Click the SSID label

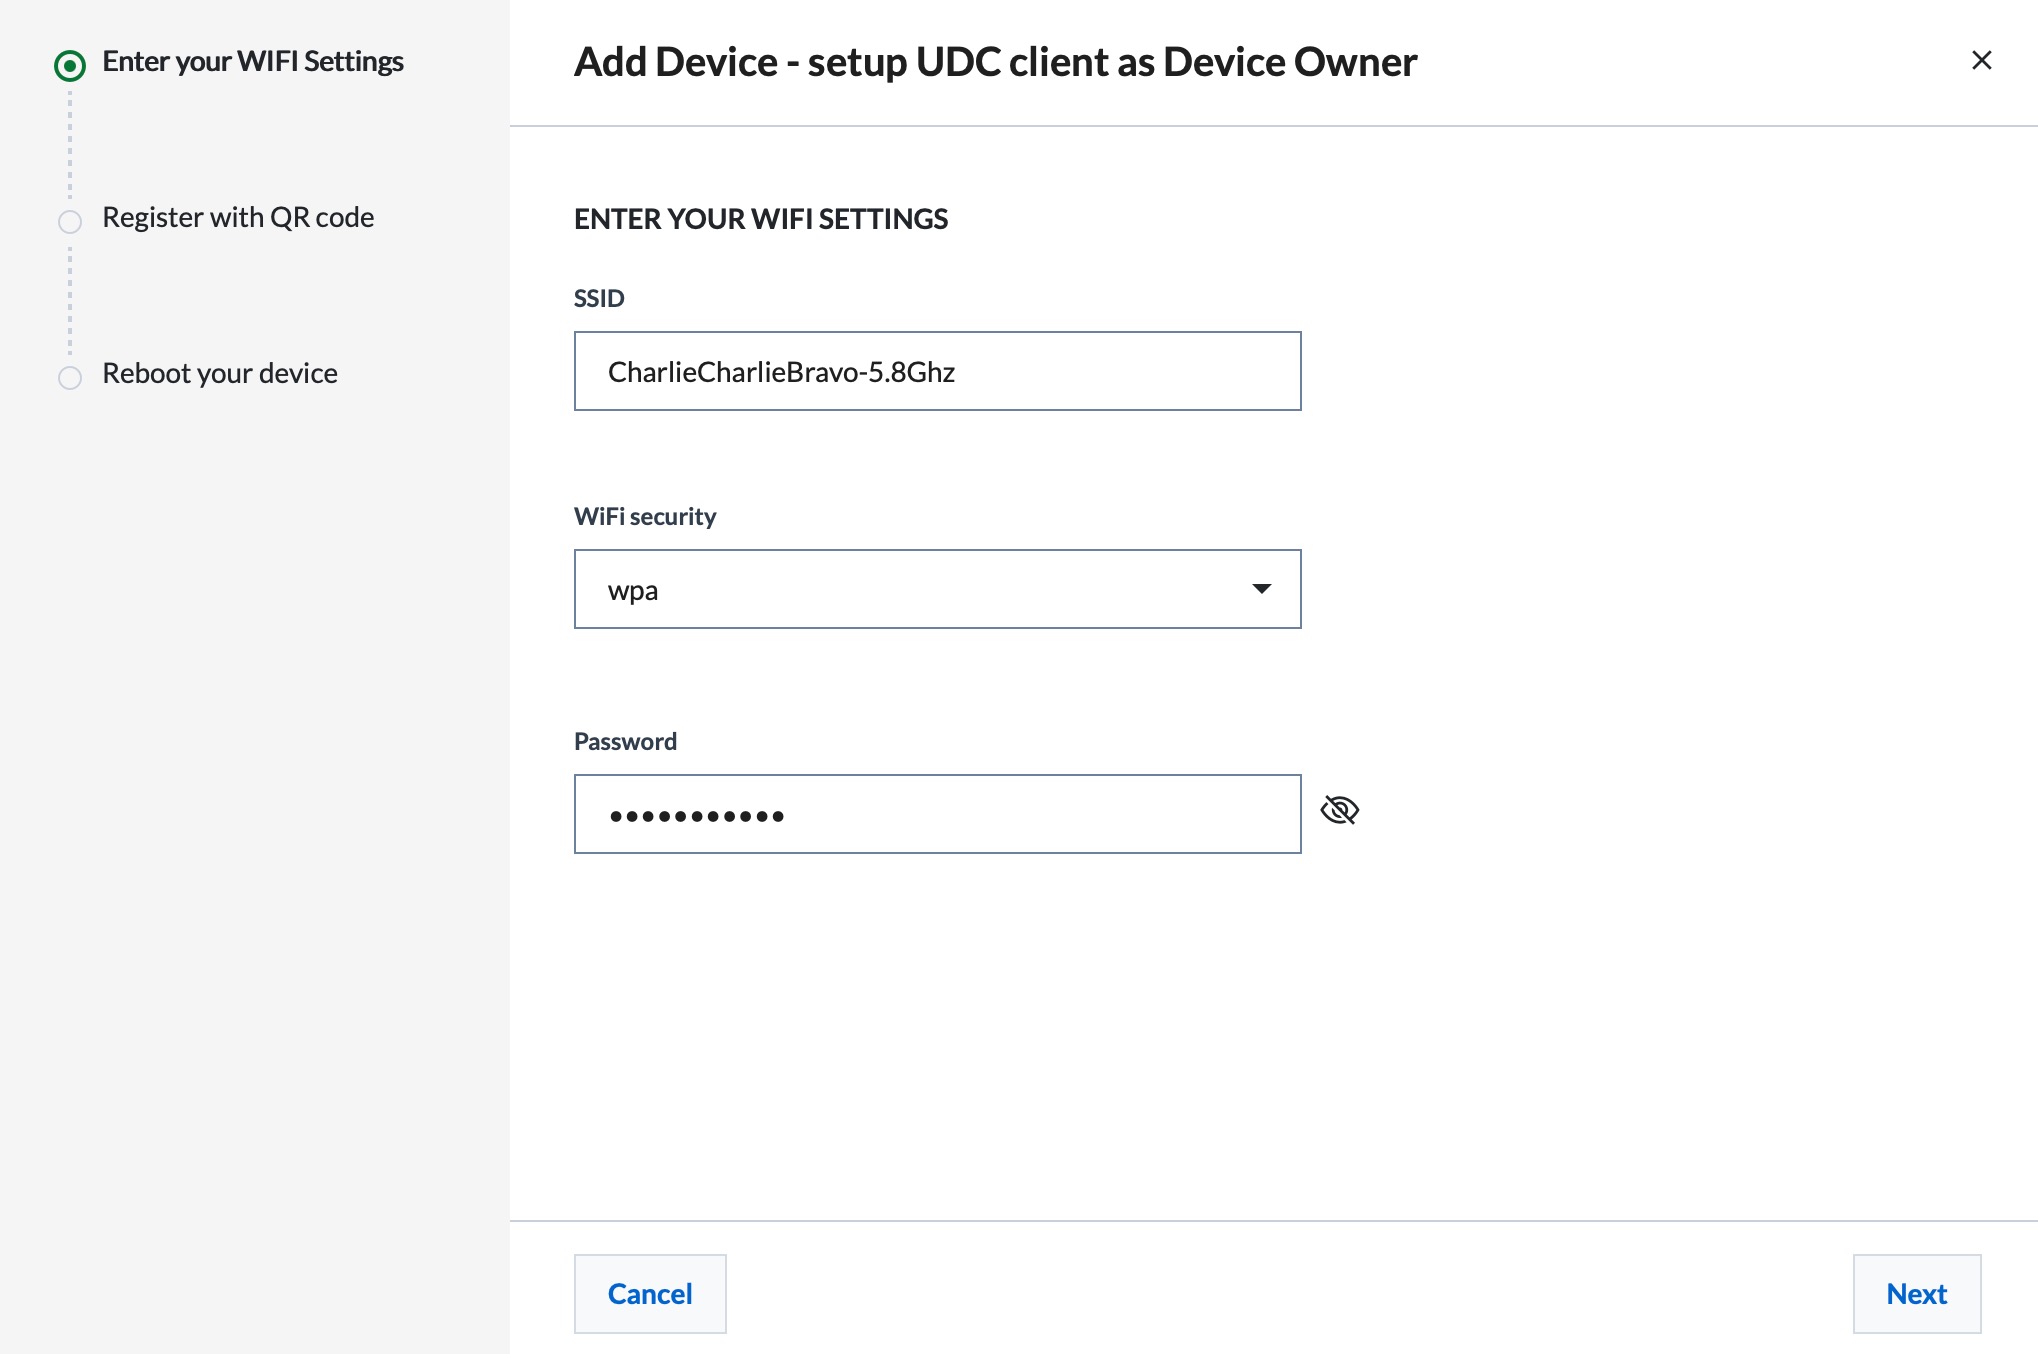click(x=599, y=298)
